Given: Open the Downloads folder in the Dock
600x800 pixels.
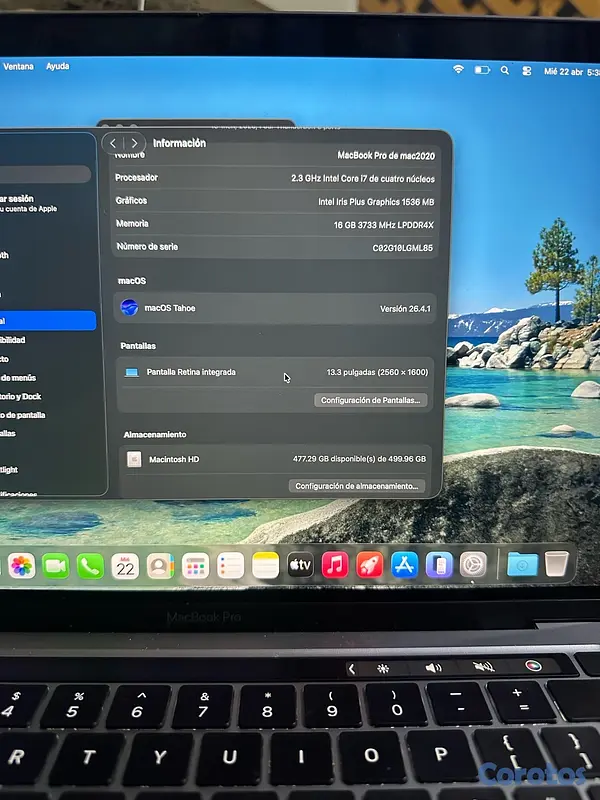Looking at the screenshot, I should [x=522, y=564].
